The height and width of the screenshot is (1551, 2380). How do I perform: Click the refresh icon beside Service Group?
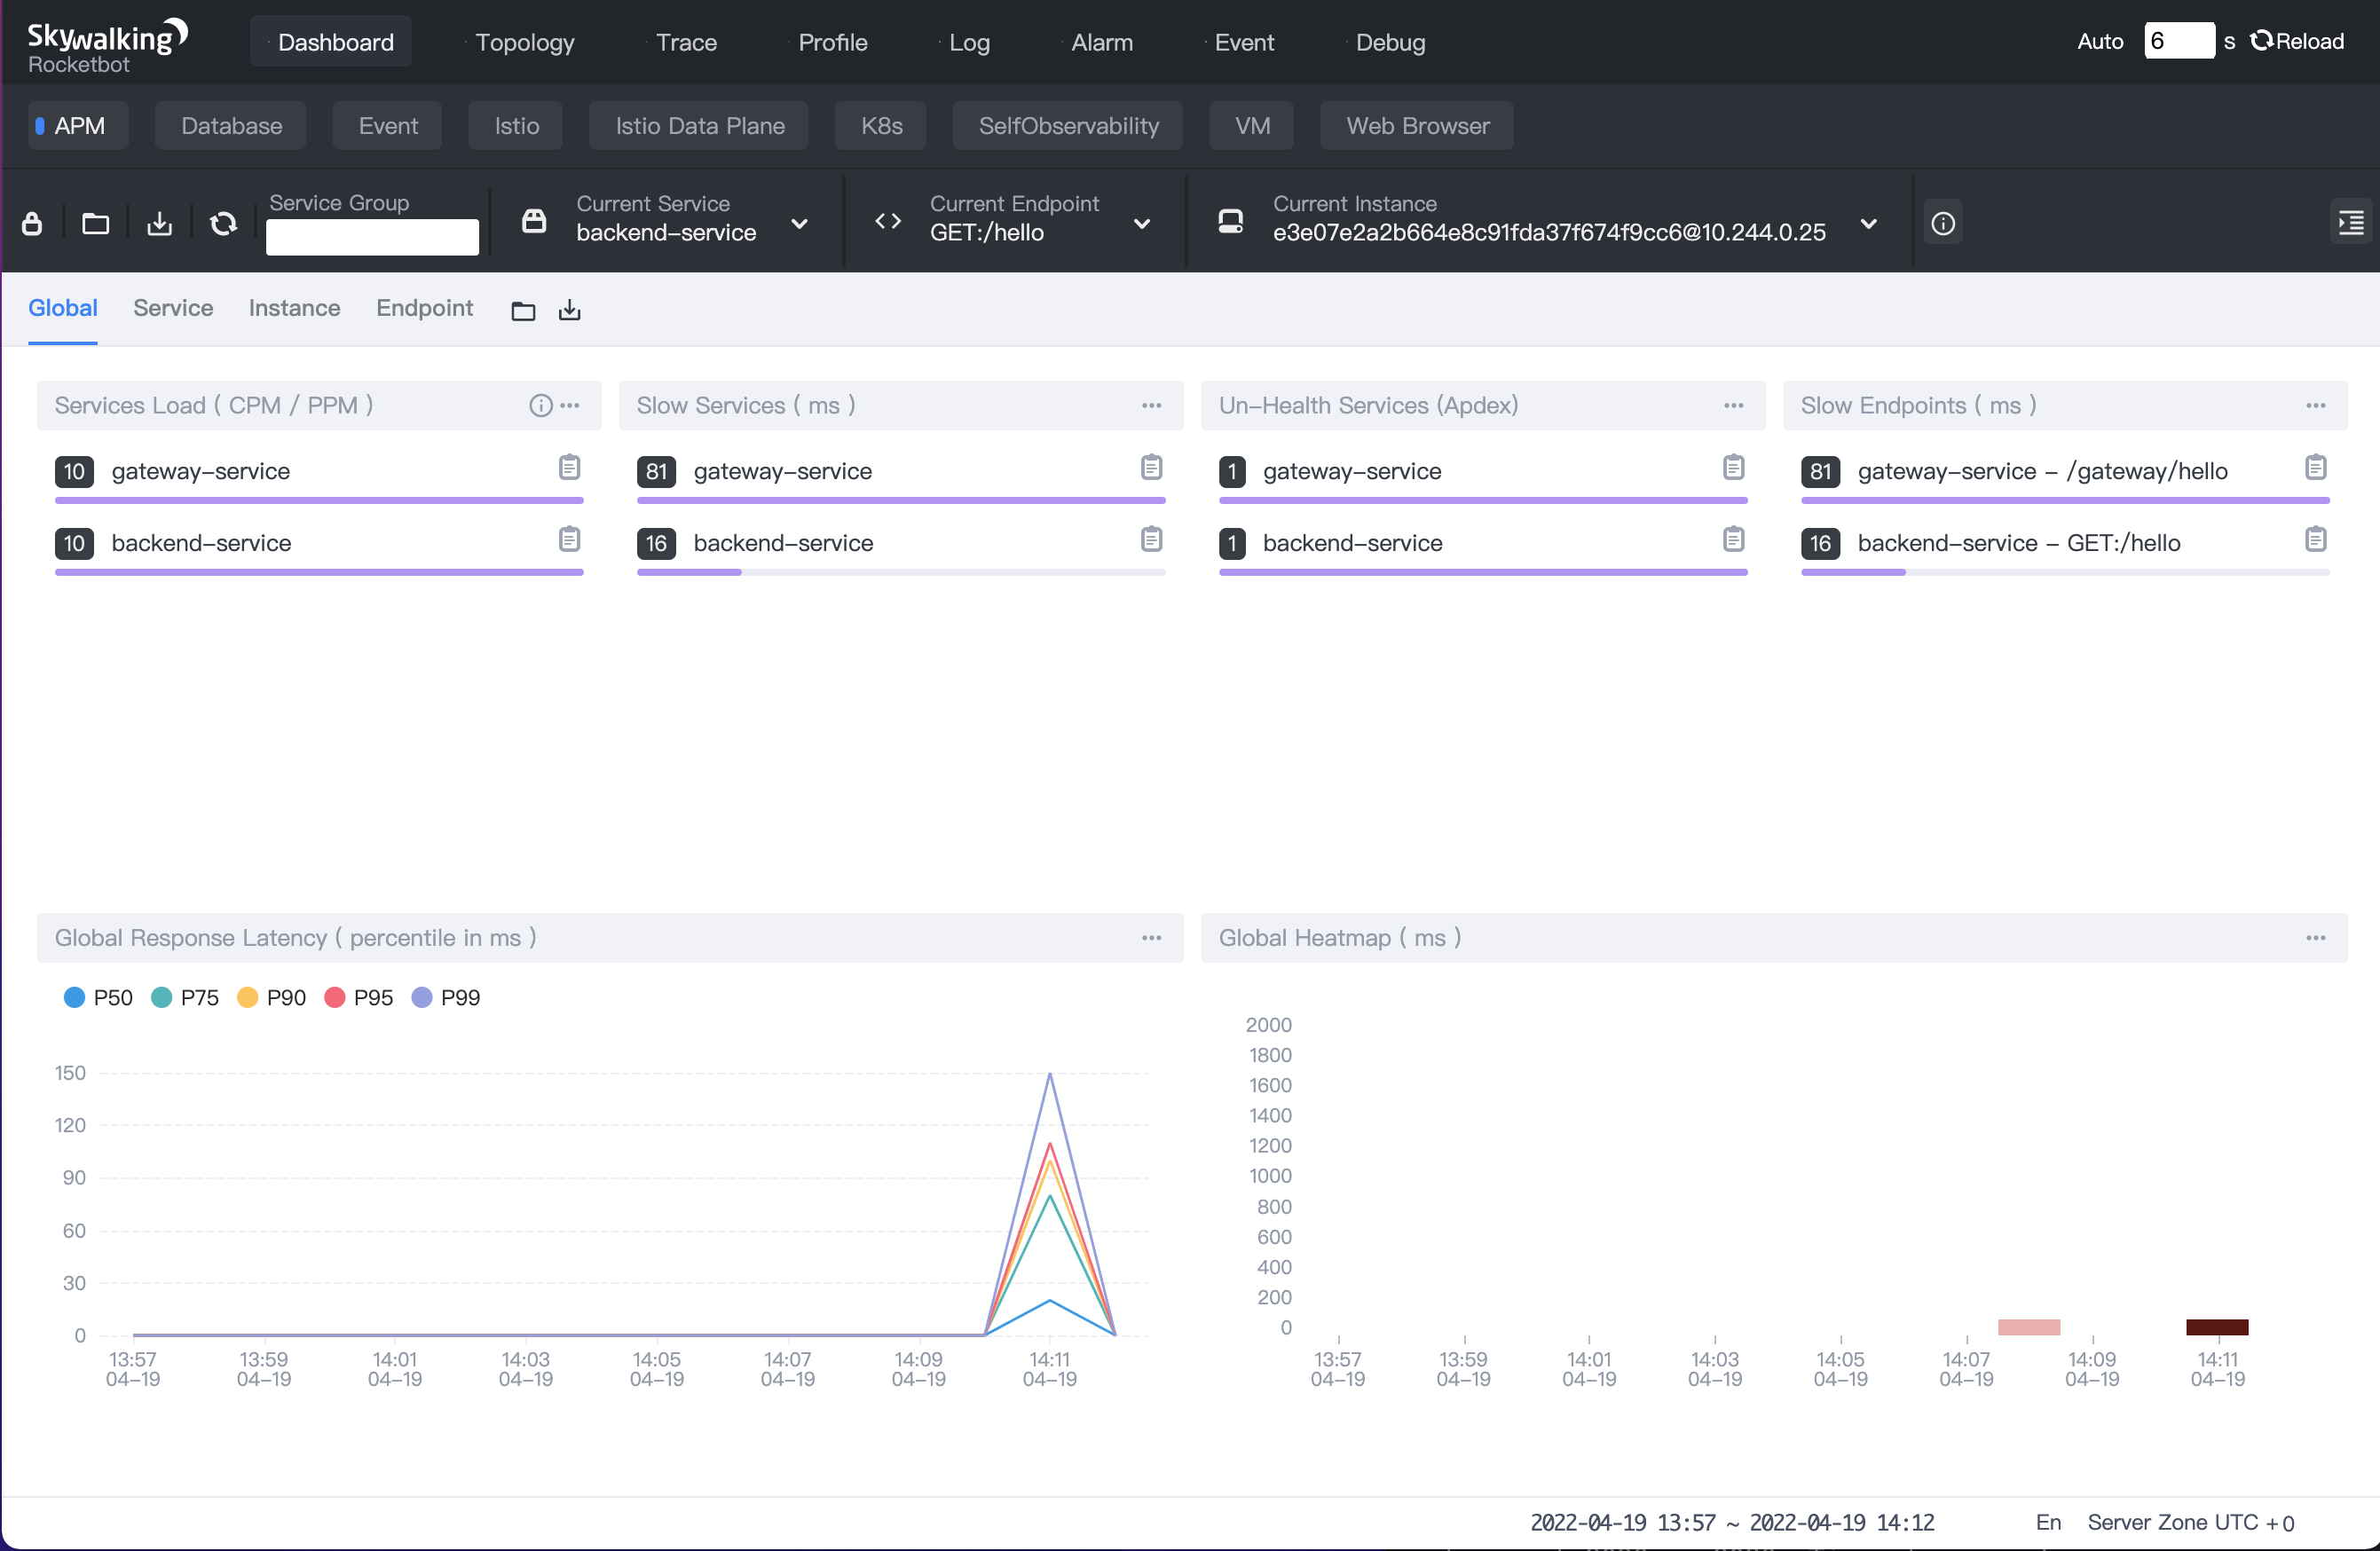(x=223, y=223)
